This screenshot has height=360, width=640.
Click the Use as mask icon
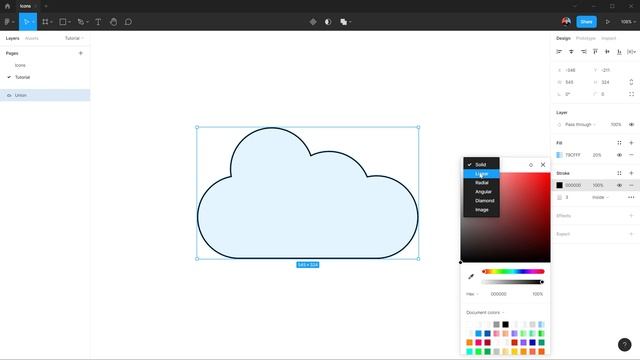coord(328,22)
